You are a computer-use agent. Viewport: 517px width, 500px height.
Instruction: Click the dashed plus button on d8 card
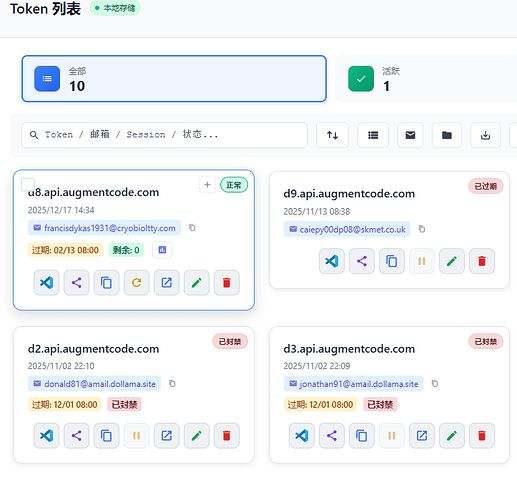point(207,185)
